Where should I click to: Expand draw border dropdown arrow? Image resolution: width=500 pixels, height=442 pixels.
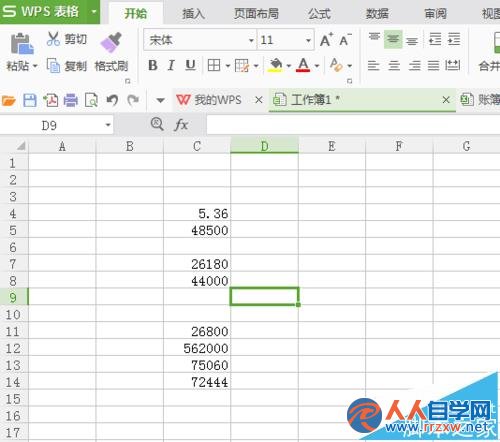(x=256, y=66)
